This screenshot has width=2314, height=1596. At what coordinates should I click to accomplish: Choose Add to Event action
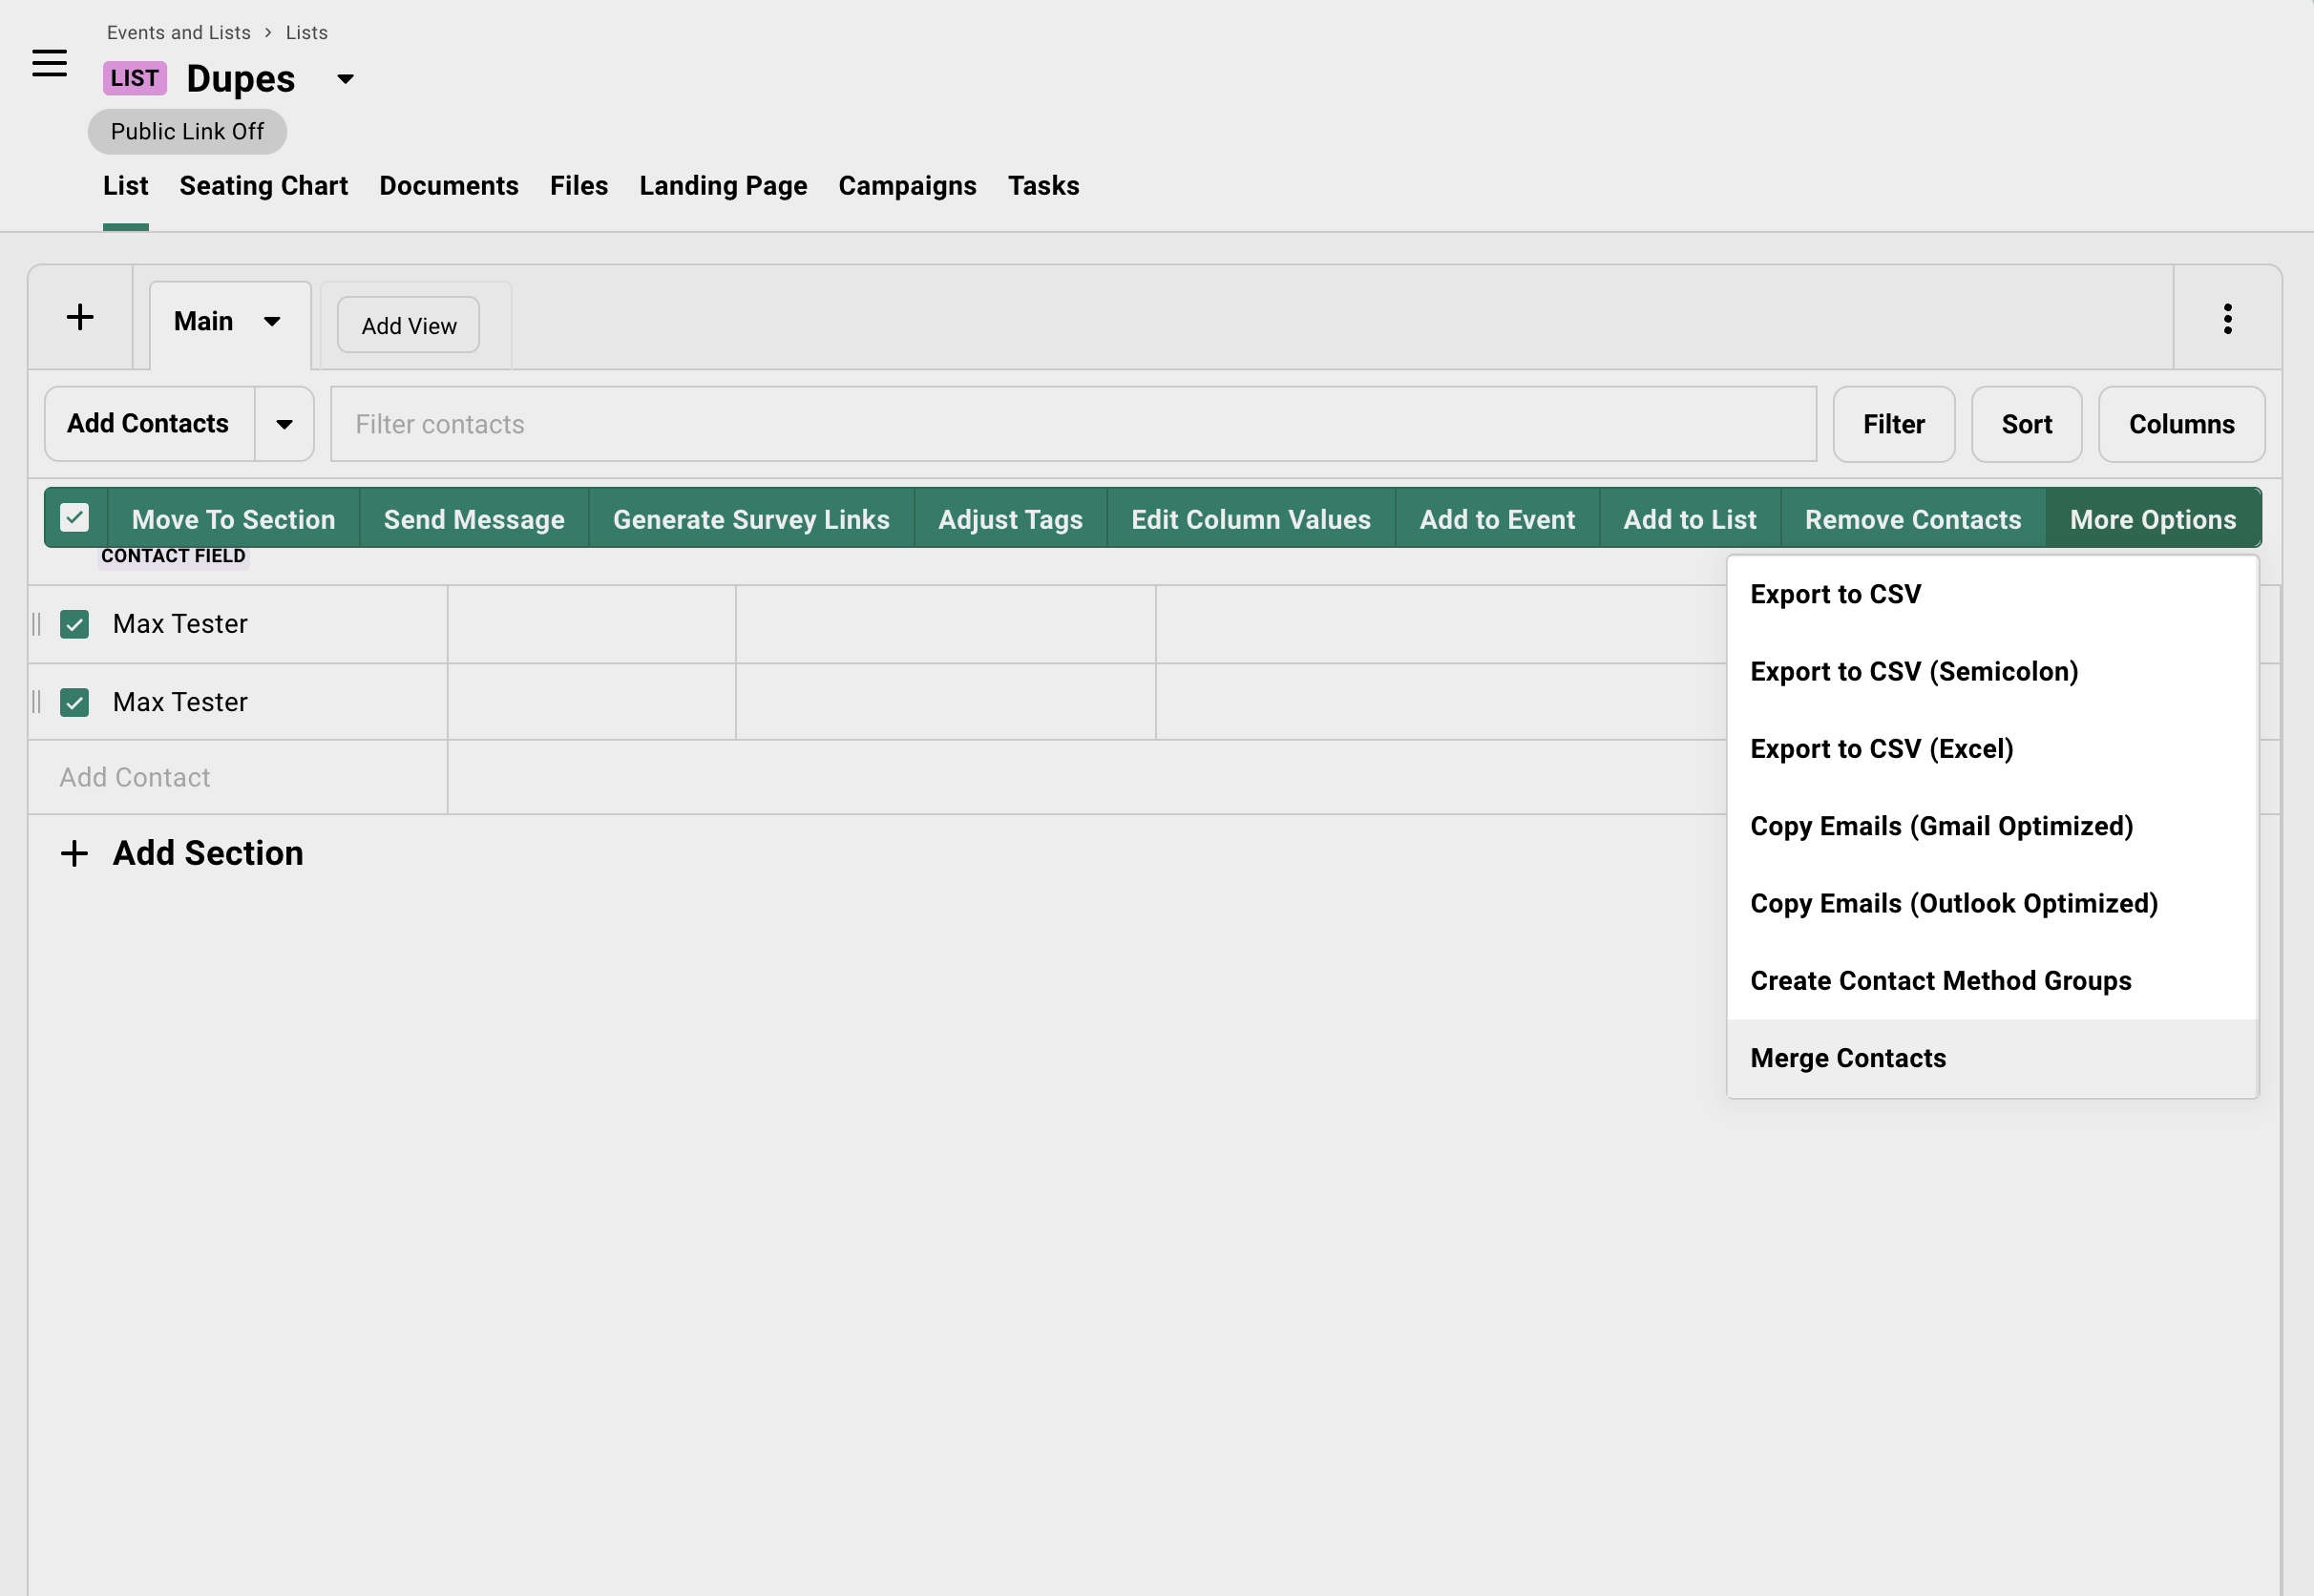pyautogui.click(x=1496, y=519)
